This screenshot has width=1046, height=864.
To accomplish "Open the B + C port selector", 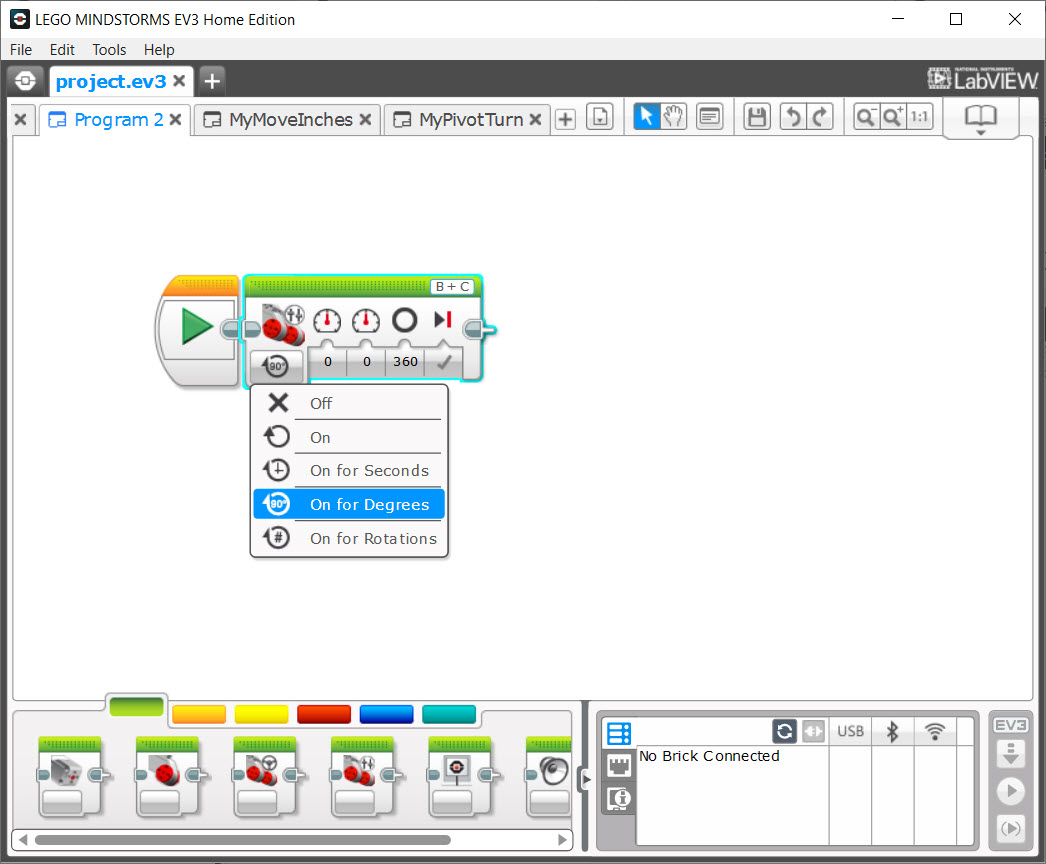I will coord(454,286).
